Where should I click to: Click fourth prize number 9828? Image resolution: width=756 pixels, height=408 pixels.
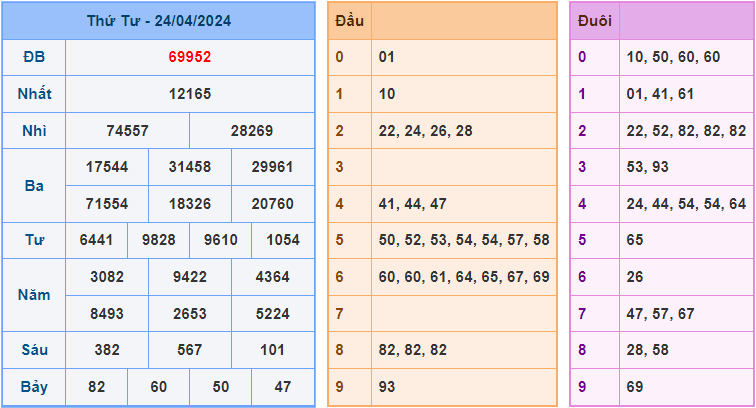coord(159,240)
